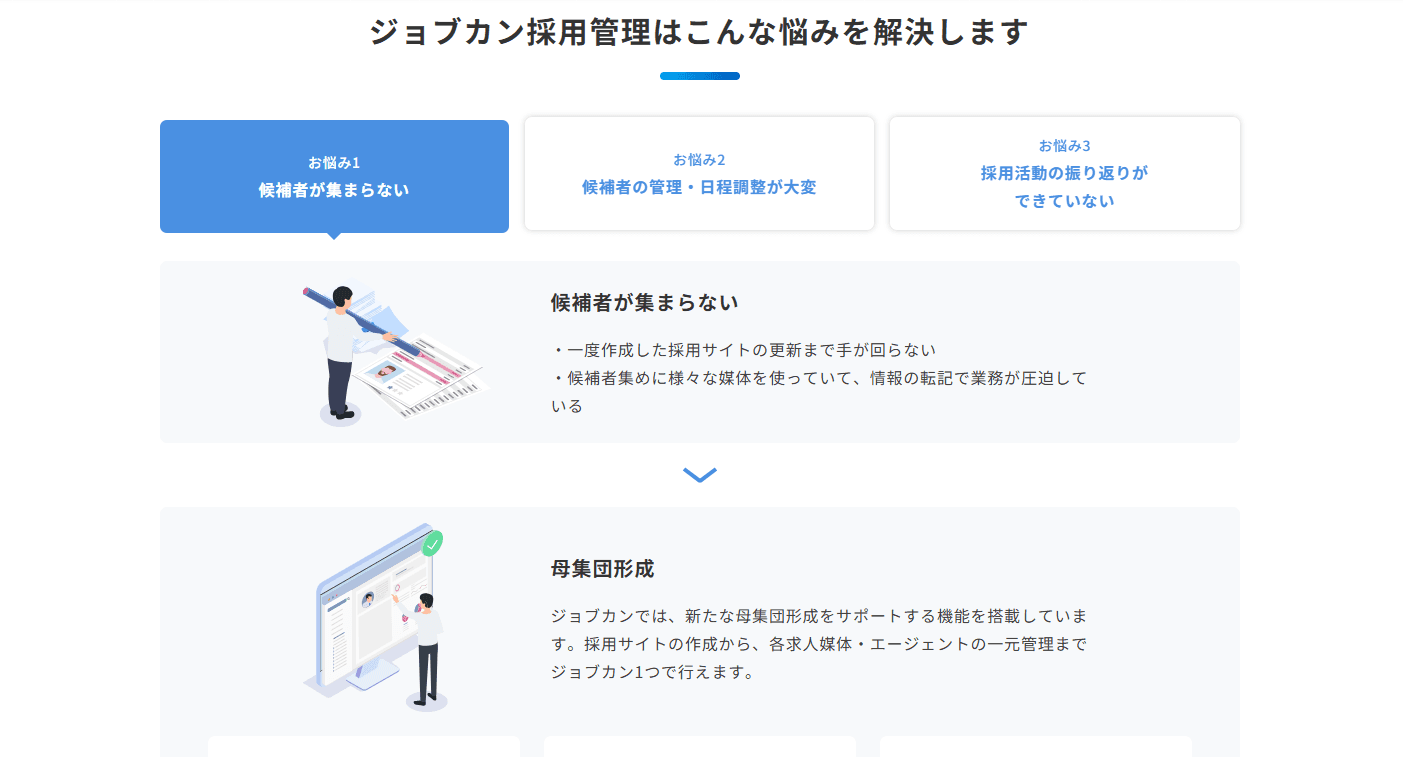Click the green checkmark badge on monitor
Screen dimensions: 1403x757
click(432, 544)
